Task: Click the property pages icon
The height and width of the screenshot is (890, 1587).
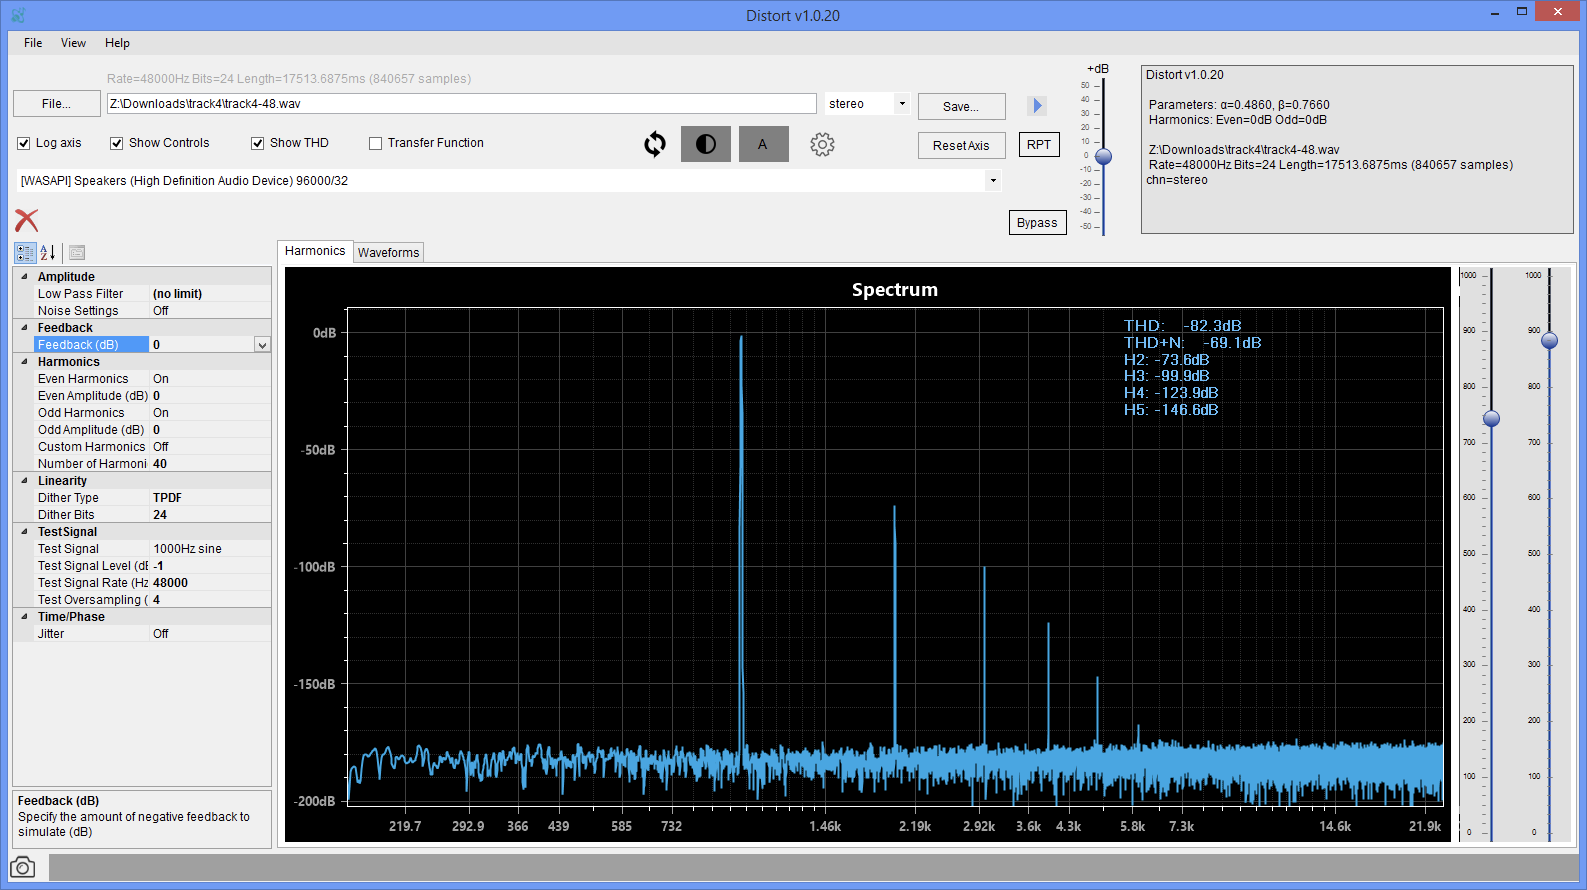Action: pos(77,253)
